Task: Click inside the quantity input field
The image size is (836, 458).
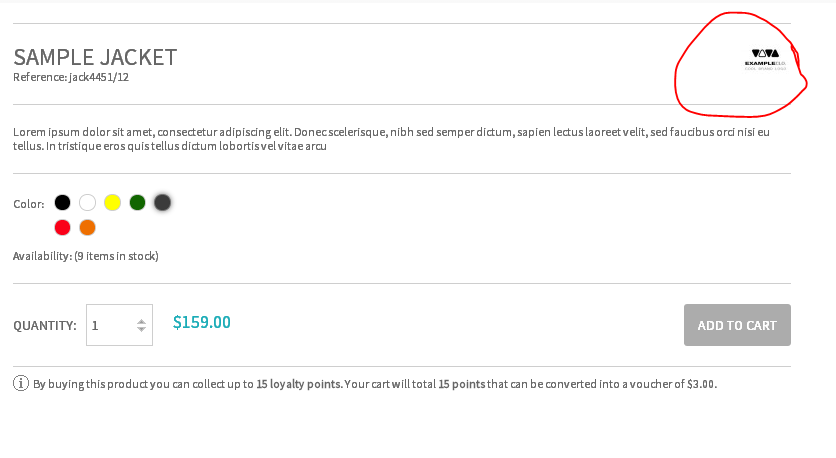Action: coord(119,325)
